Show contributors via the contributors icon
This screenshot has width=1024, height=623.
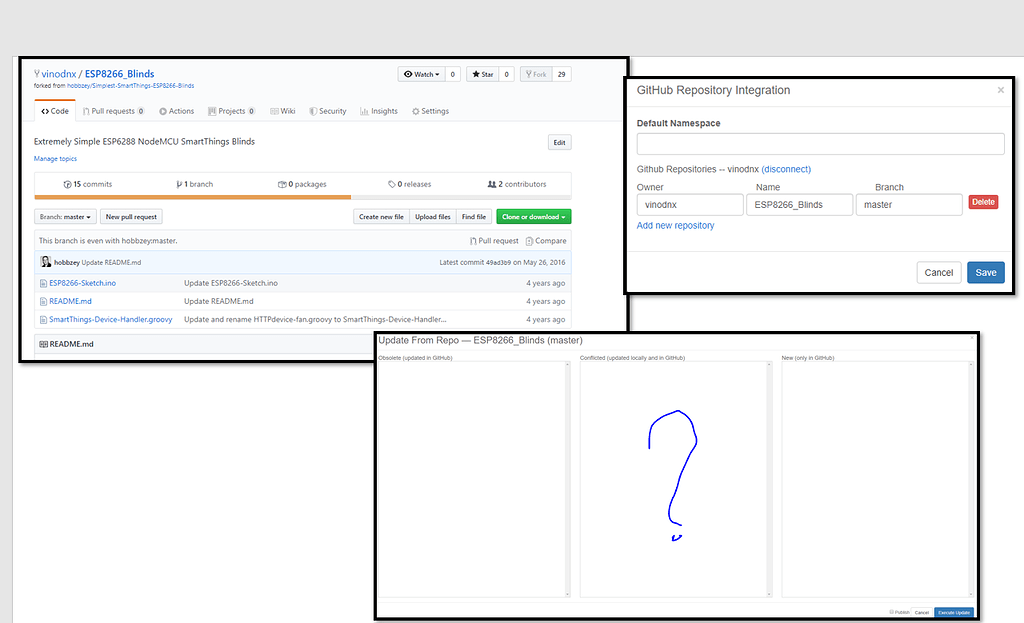490,184
